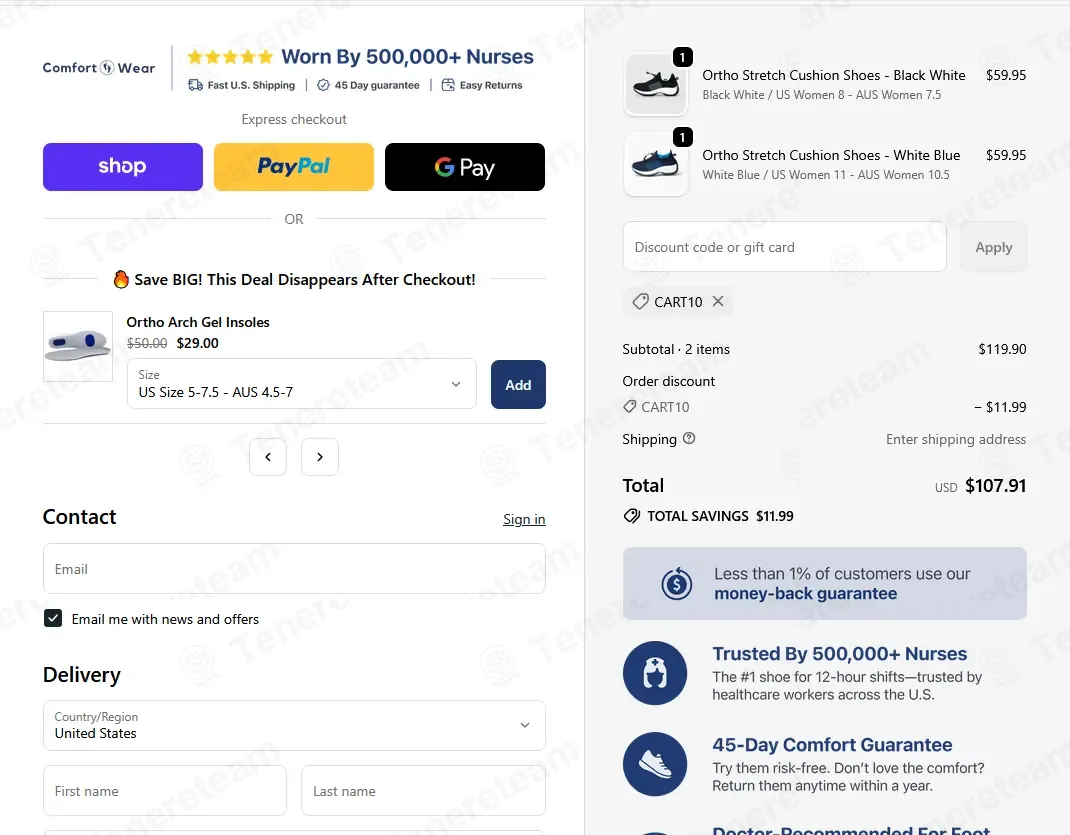Click the five-star rating icons
Viewport: 1070px width, 835px height.
tap(230, 57)
